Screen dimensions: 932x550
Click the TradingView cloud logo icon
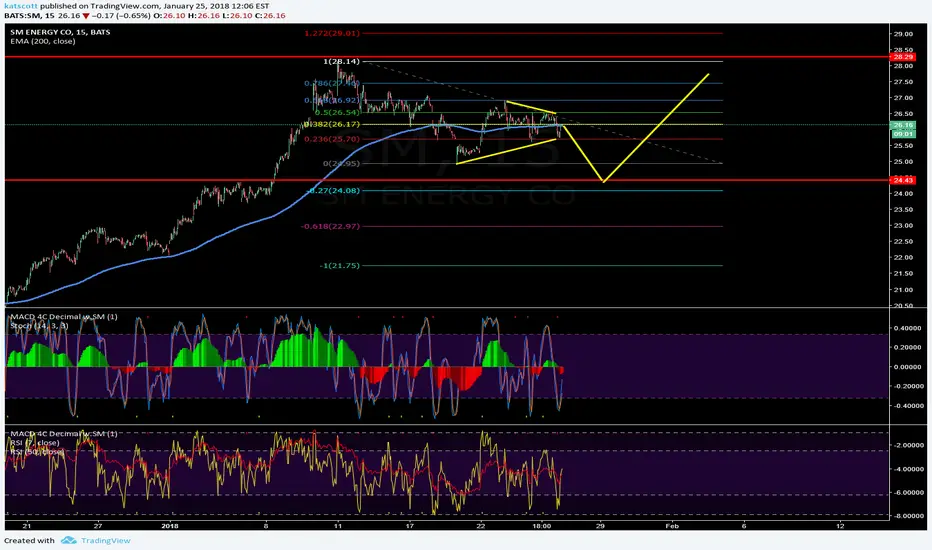tap(68, 540)
